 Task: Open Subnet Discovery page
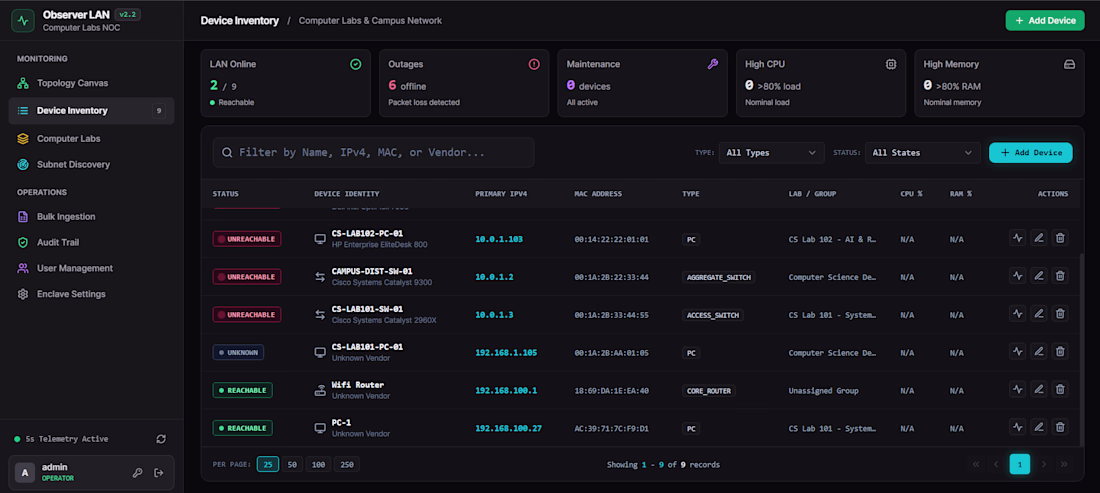[91, 165]
